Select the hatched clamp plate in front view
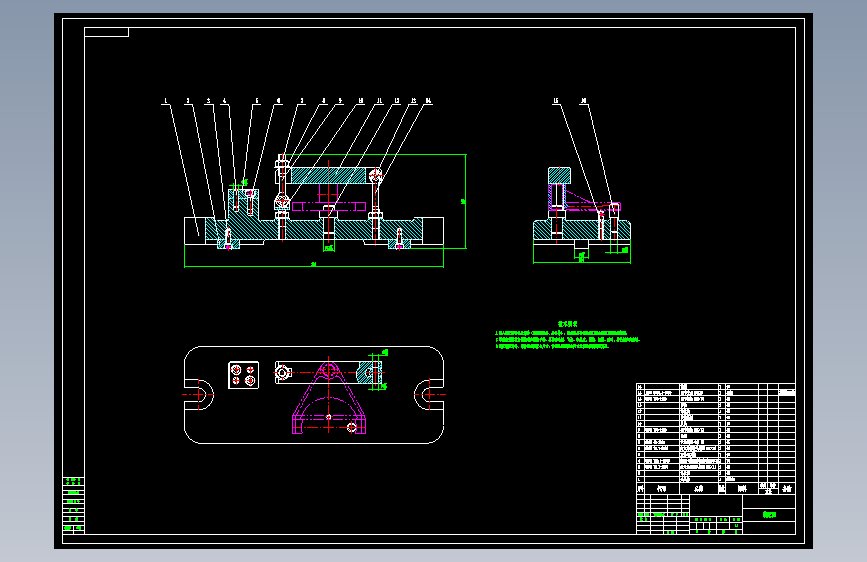This screenshot has width=867, height=562. click(x=328, y=176)
